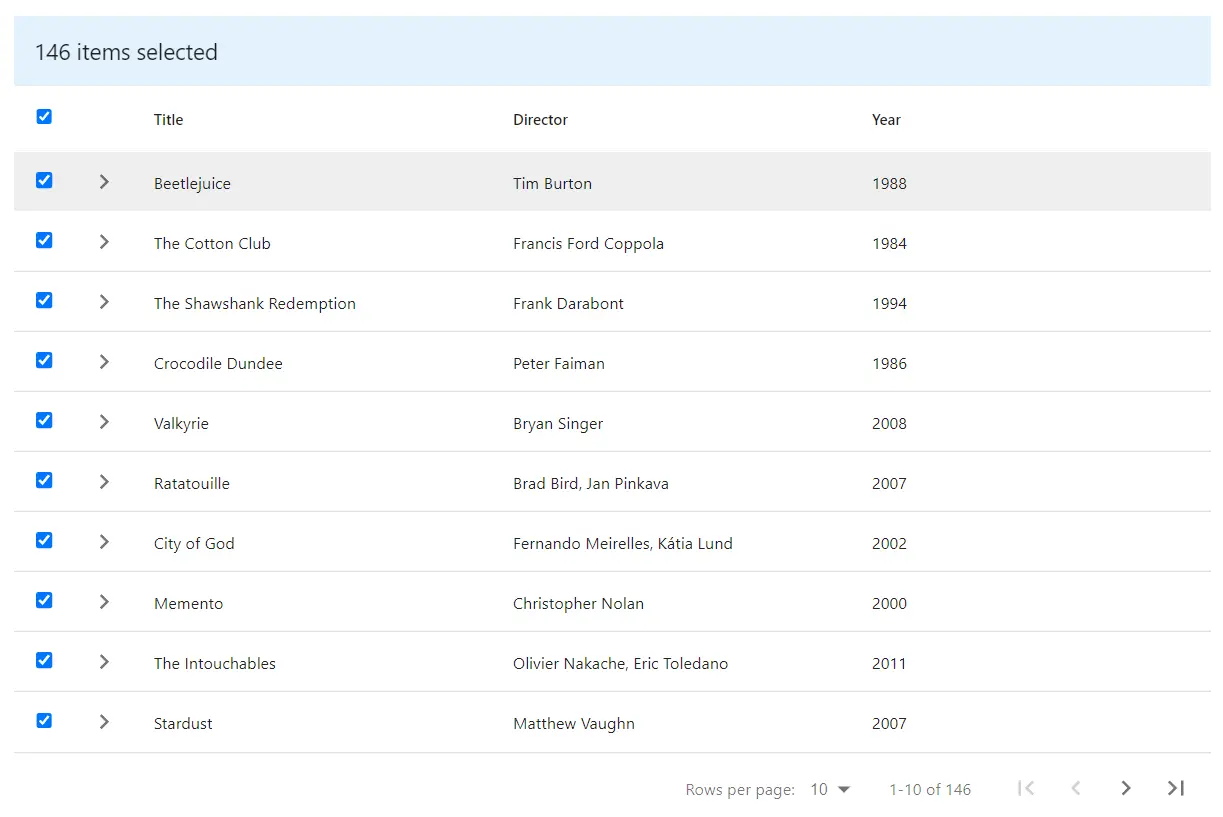This screenshot has width=1223, height=817.
Task: Uncheck the Stardust row checkbox
Action: 44,720
